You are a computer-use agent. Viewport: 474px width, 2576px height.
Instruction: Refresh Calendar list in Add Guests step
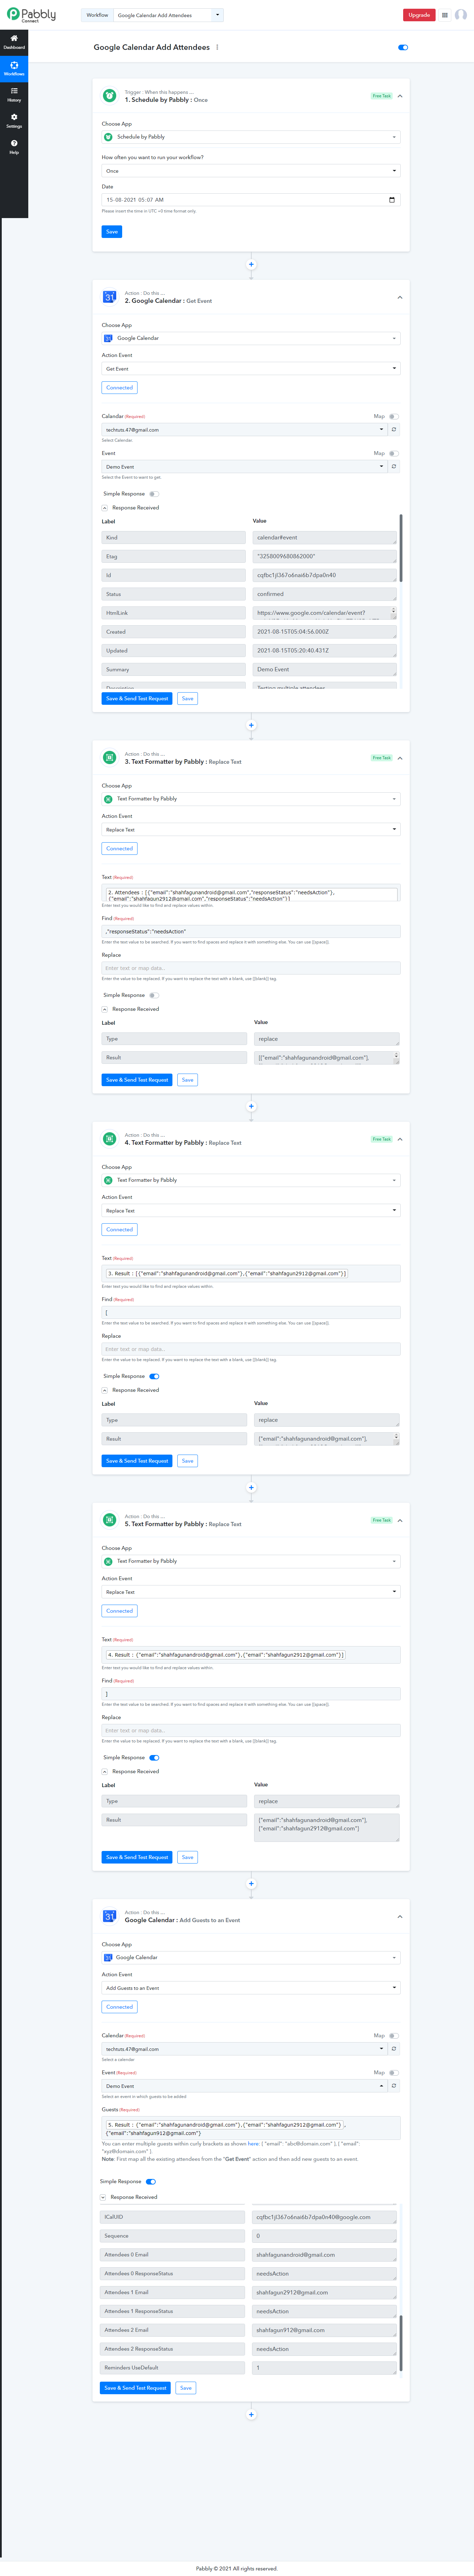coord(394,2049)
